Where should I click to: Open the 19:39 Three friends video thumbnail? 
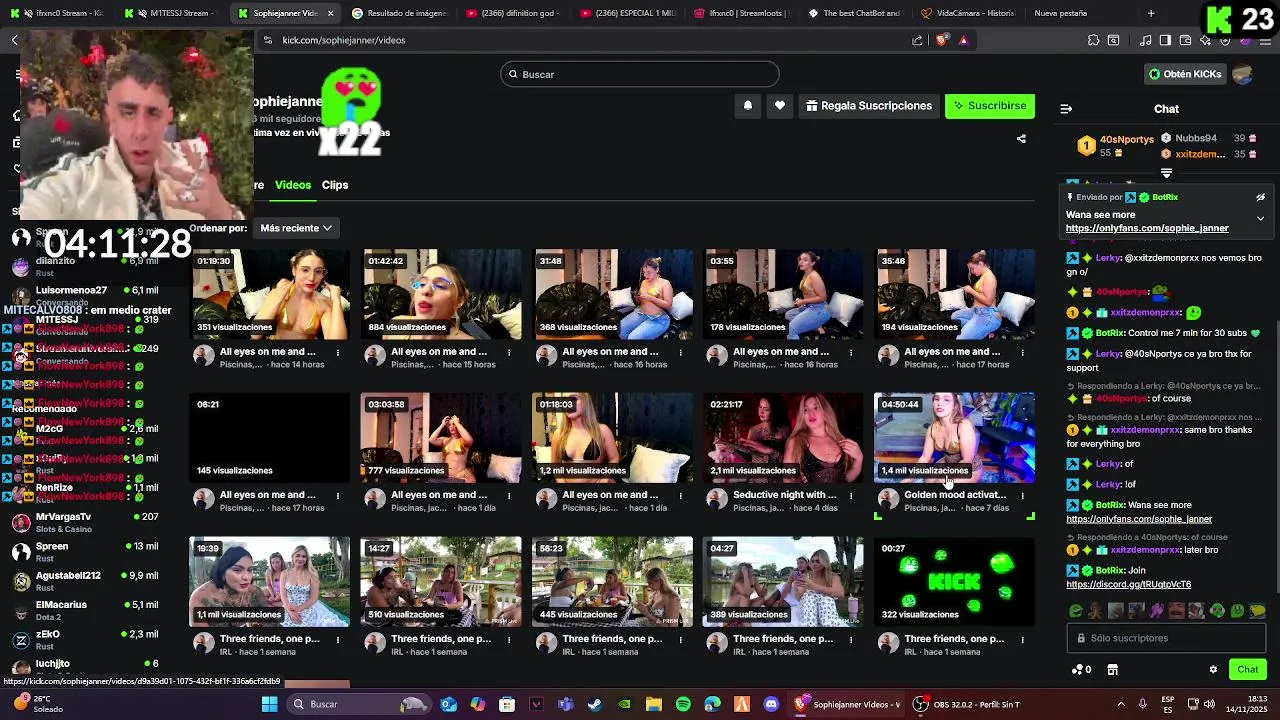[269, 581]
